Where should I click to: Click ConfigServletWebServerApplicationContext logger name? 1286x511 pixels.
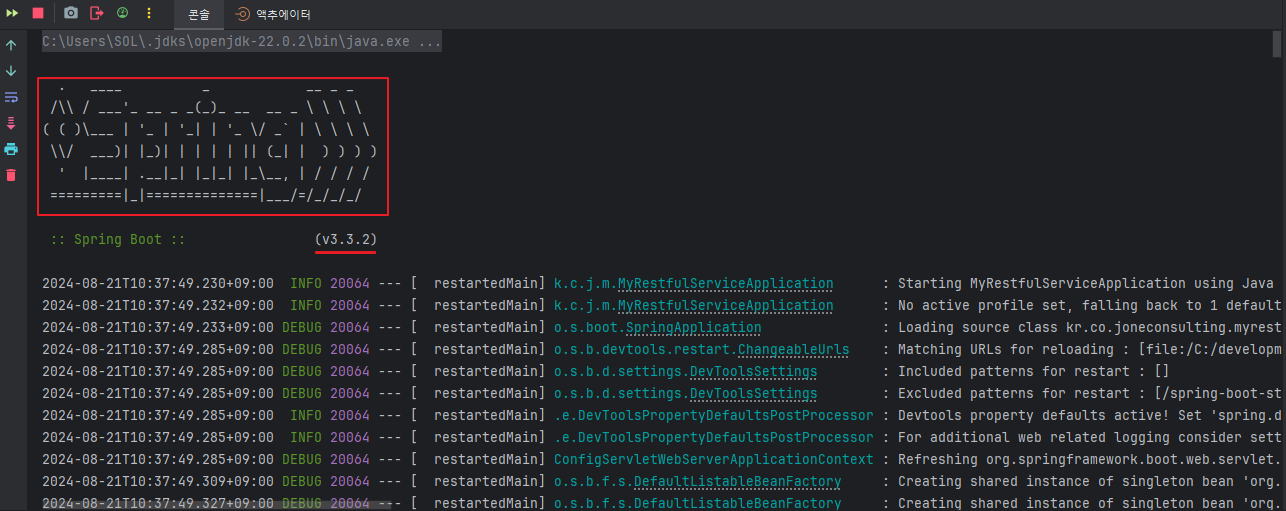(713, 460)
